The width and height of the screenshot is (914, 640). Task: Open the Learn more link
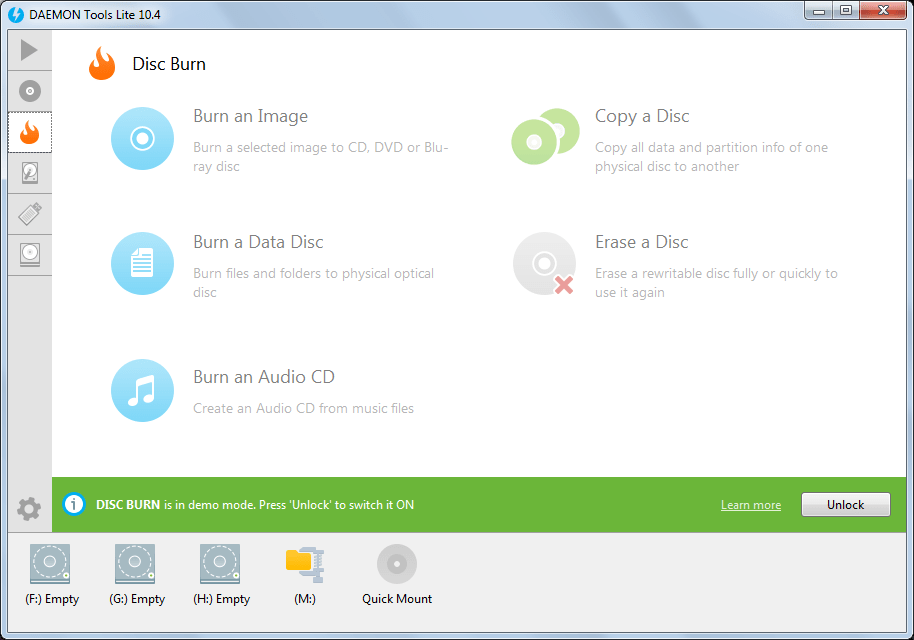[x=750, y=505]
